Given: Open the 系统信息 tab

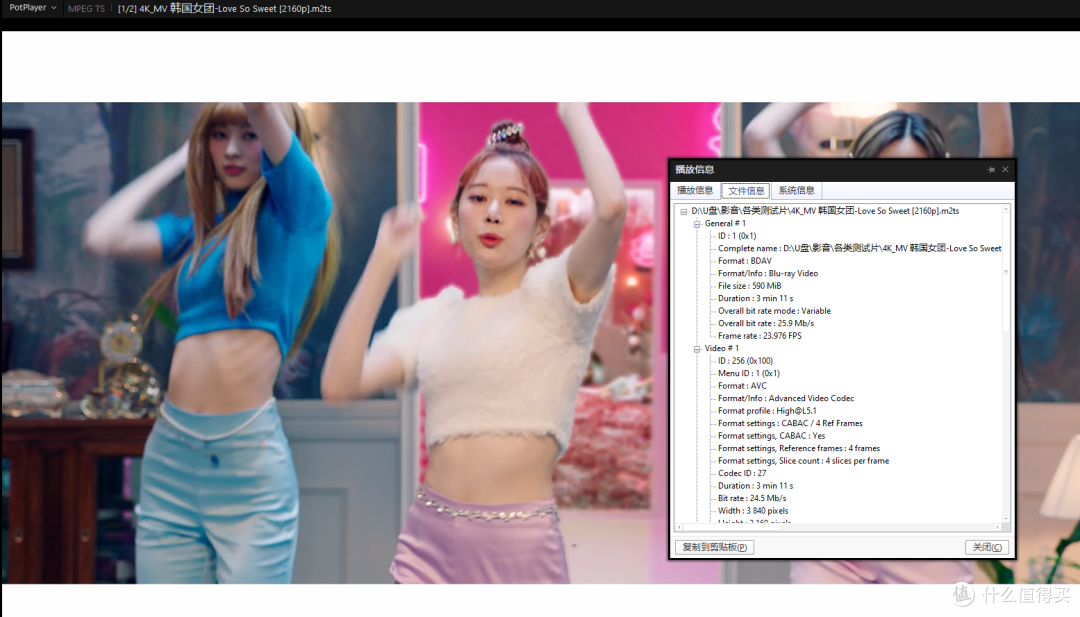Looking at the screenshot, I should coord(796,190).
